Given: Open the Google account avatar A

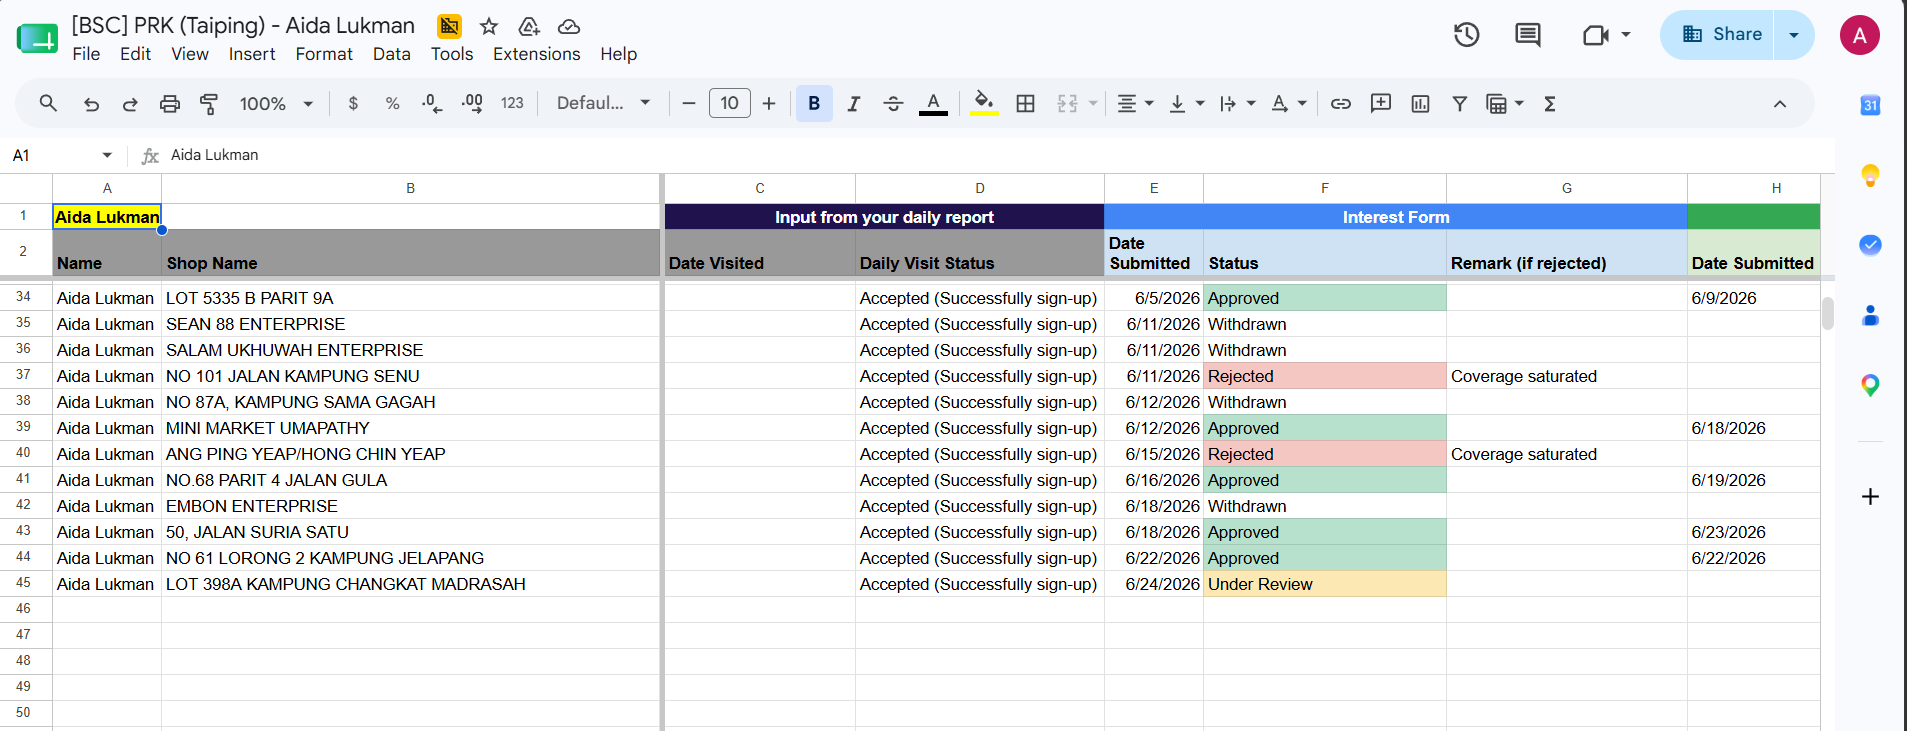Looking at the screenshot, I should click(1860, 35).
